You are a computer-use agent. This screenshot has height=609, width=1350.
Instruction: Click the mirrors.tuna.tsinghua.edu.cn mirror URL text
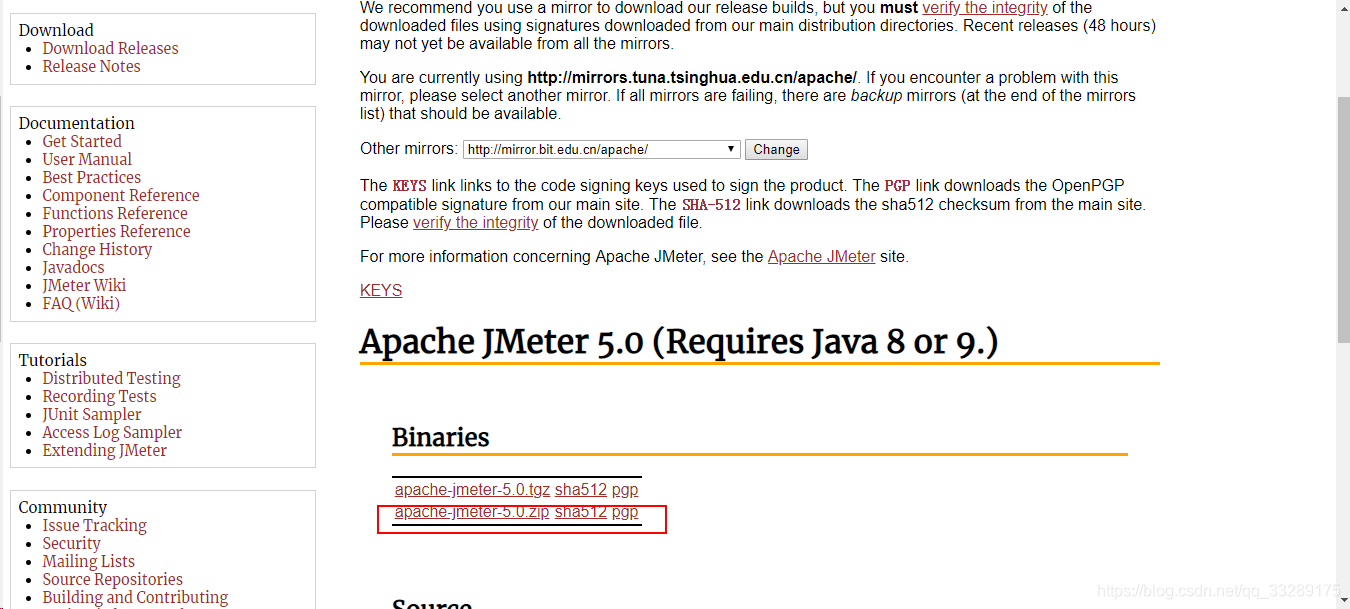pyautogui.click(x=692, y=77)
